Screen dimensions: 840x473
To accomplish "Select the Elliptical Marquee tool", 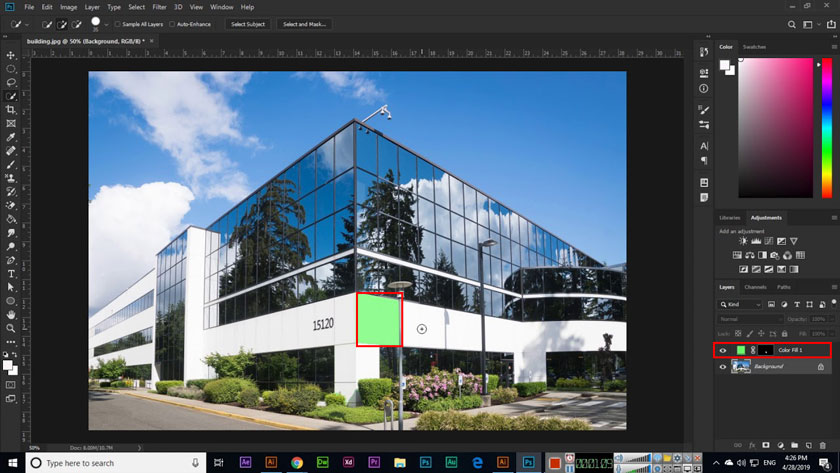I will tap(10, 69).
